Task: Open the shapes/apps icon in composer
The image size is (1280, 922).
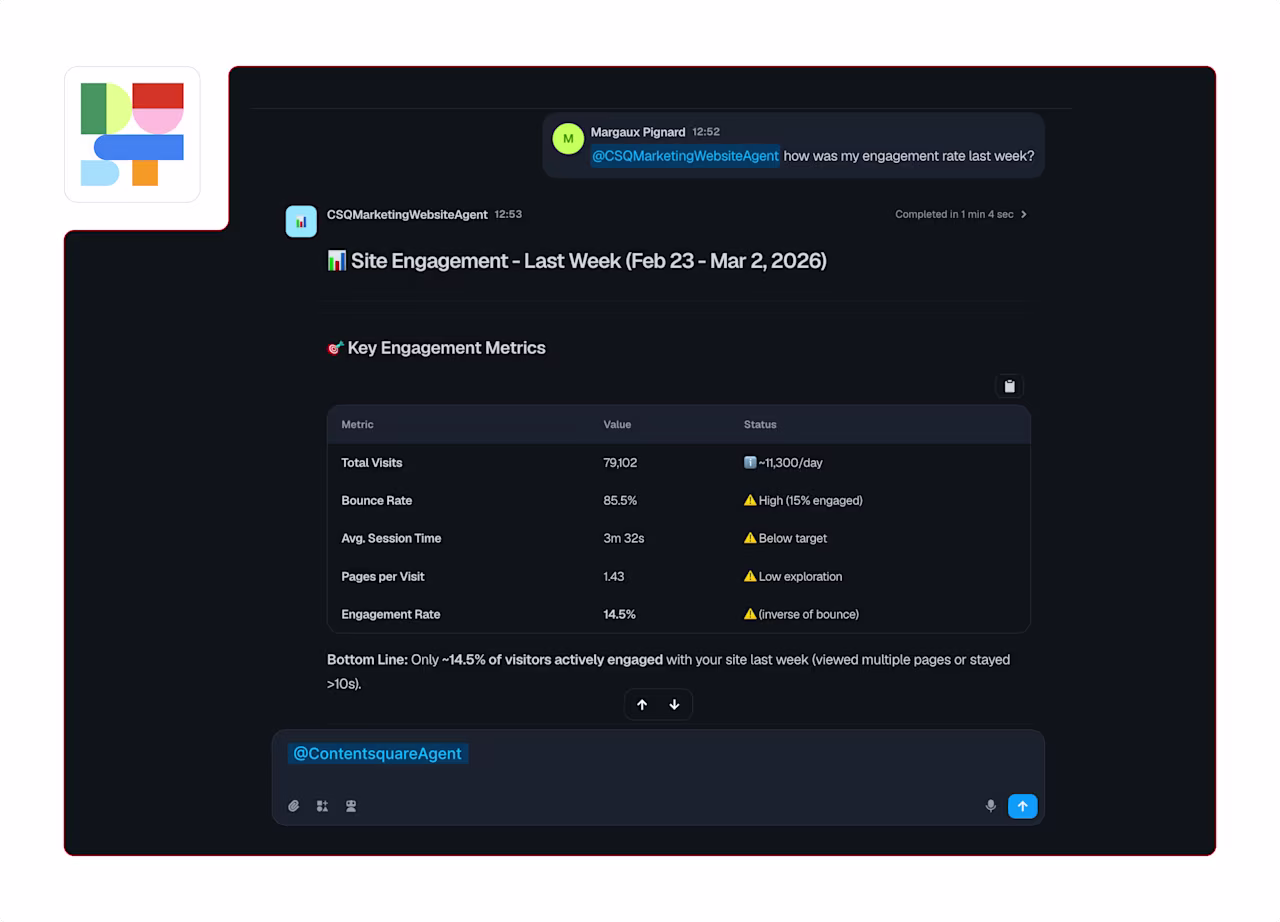Action: click(322, 806)
